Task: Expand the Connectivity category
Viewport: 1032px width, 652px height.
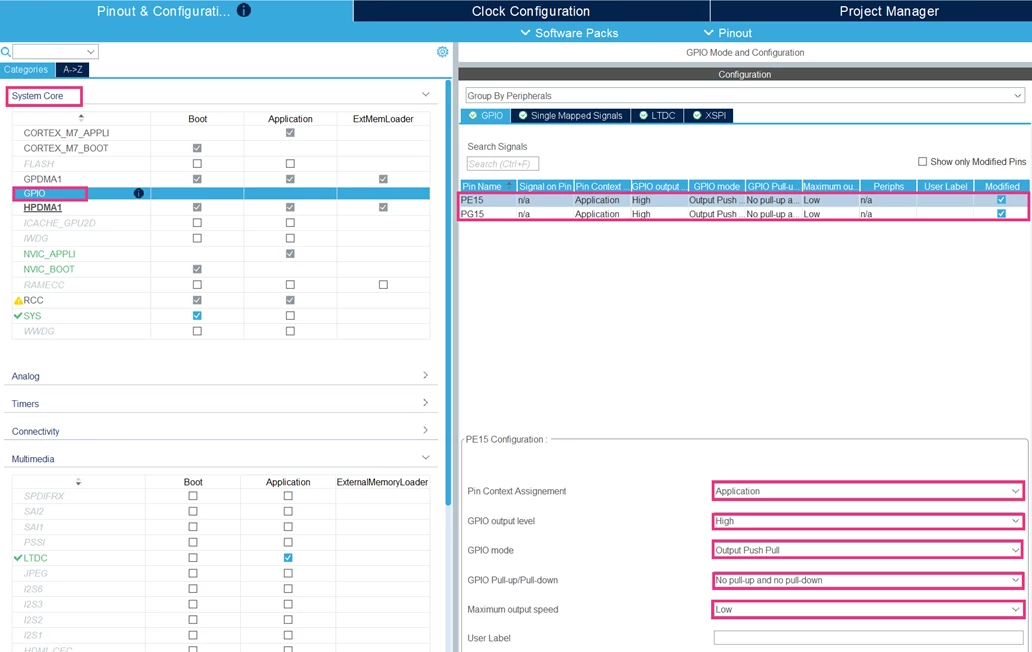Action: 425,430
